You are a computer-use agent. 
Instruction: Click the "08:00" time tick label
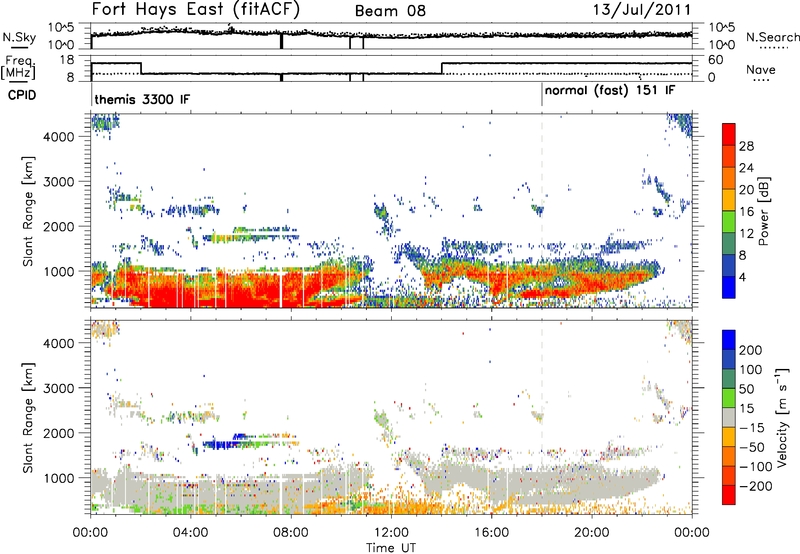(291, 533)
